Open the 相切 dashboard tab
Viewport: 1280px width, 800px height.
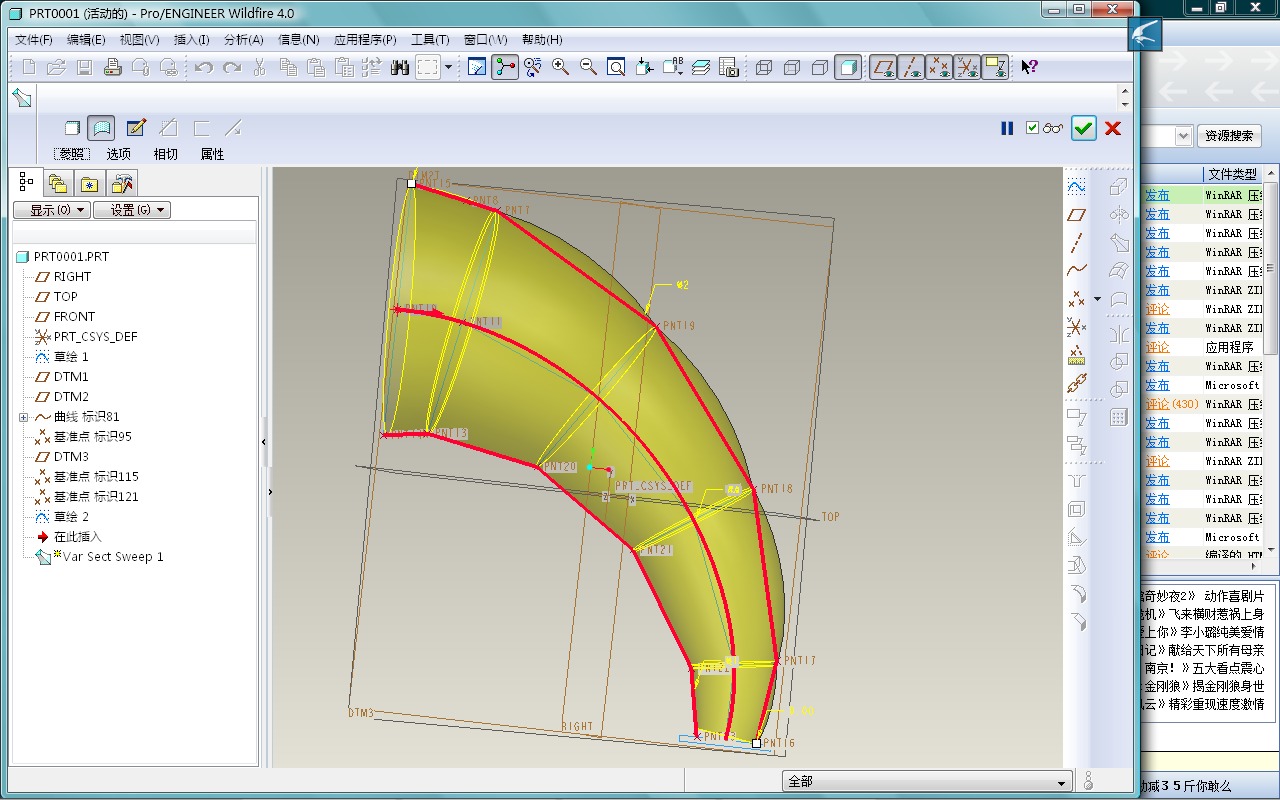pyautogui.click(x=165, y=154)
